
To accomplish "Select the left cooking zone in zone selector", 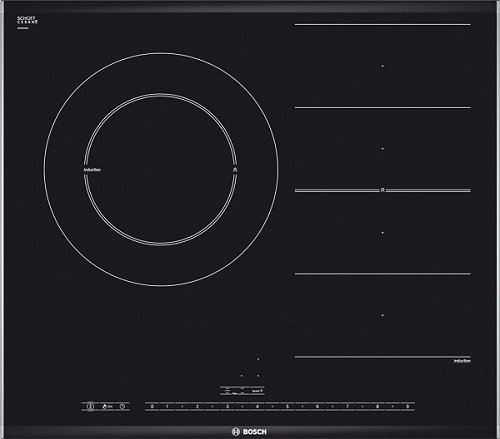I will [227, 391].
